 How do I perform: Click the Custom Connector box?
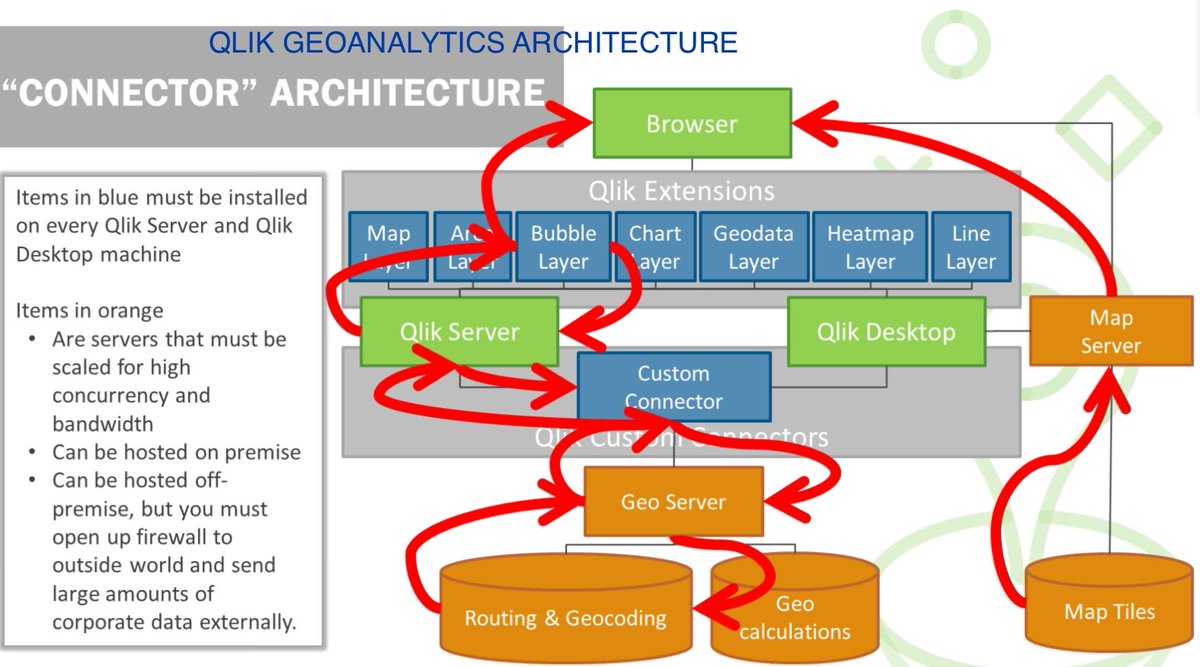pos(674,386)
